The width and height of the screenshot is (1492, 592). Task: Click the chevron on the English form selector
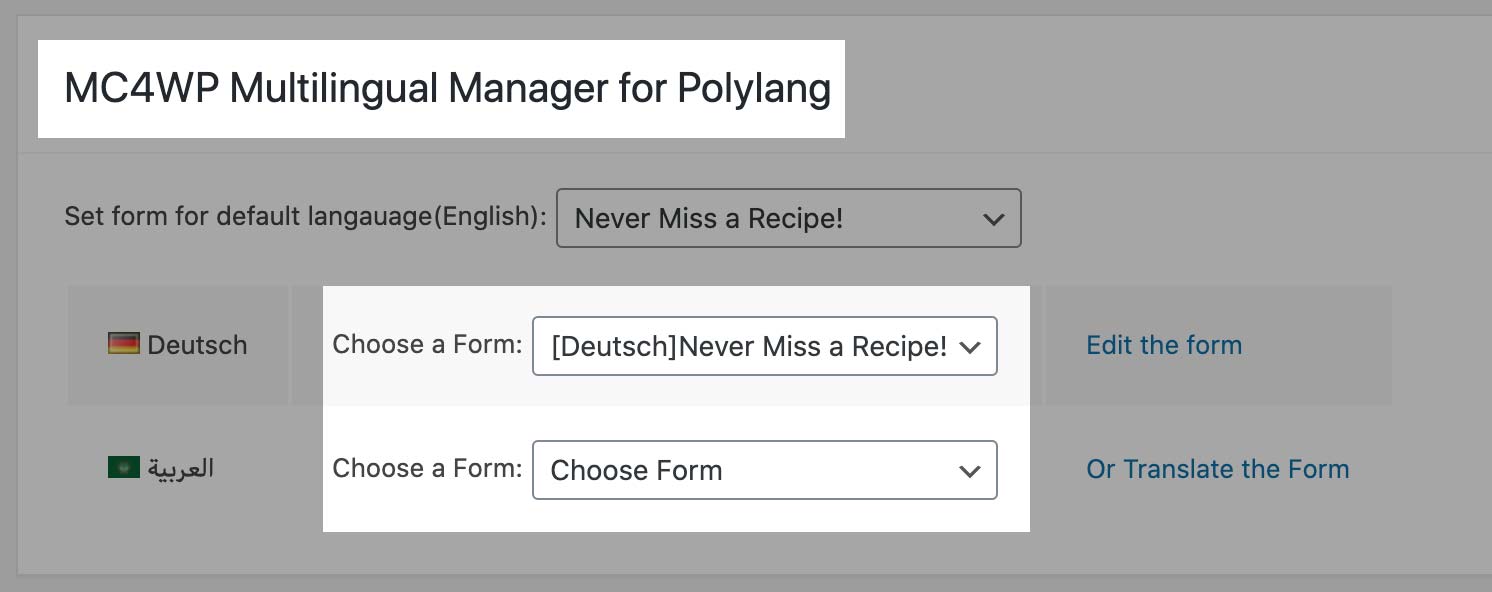coord(994,218)
